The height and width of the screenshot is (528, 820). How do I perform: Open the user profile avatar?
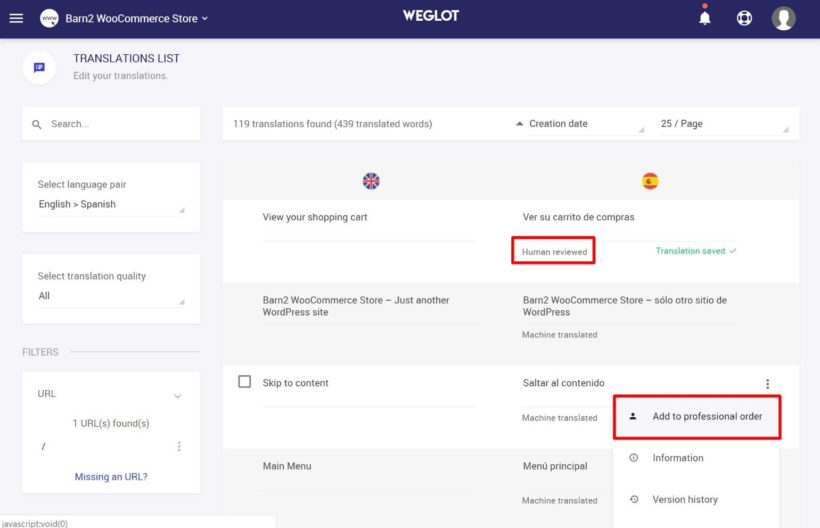tap(784, 18)
